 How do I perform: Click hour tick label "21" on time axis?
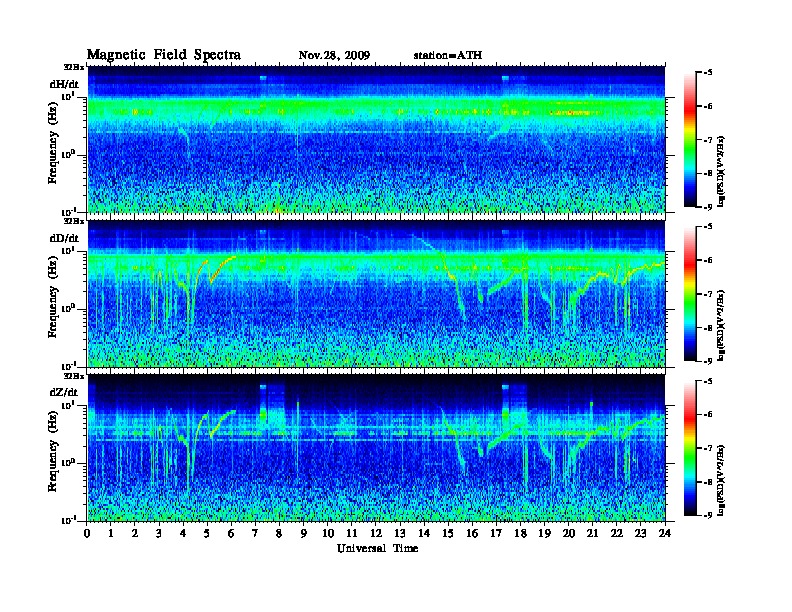592,533
